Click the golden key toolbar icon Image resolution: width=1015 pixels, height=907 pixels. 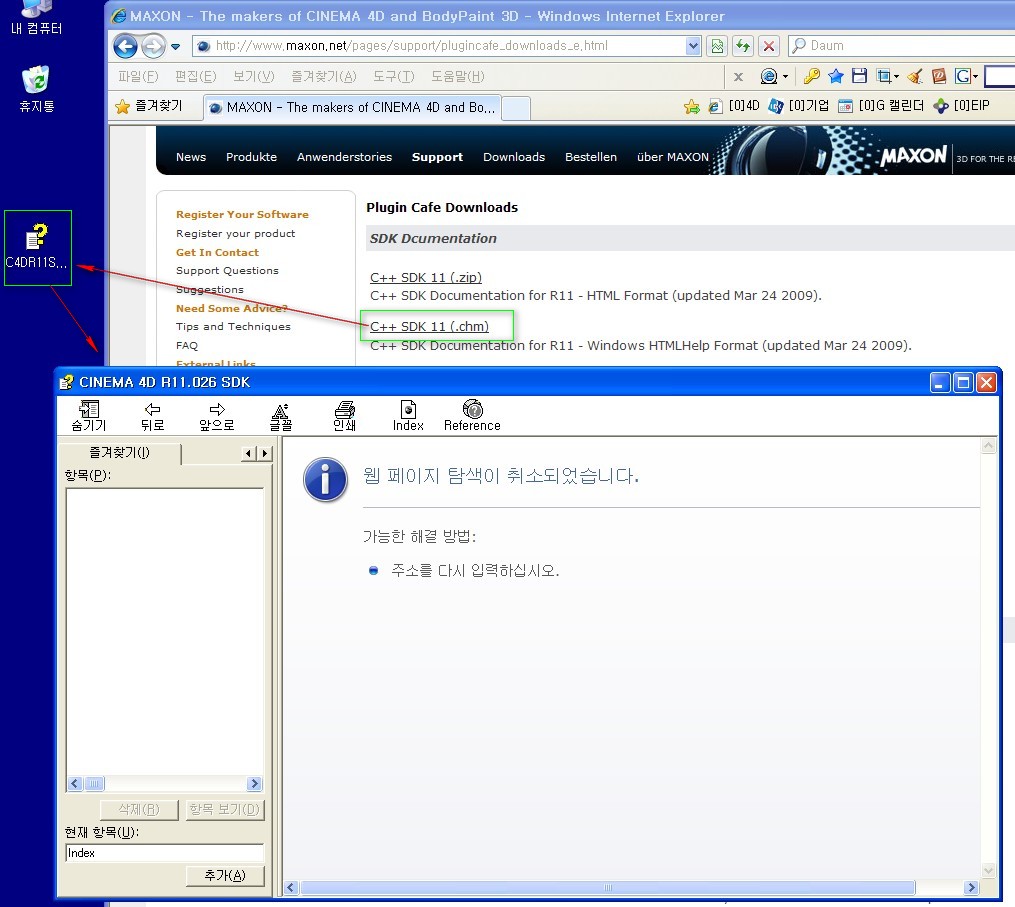click(811, 76)
